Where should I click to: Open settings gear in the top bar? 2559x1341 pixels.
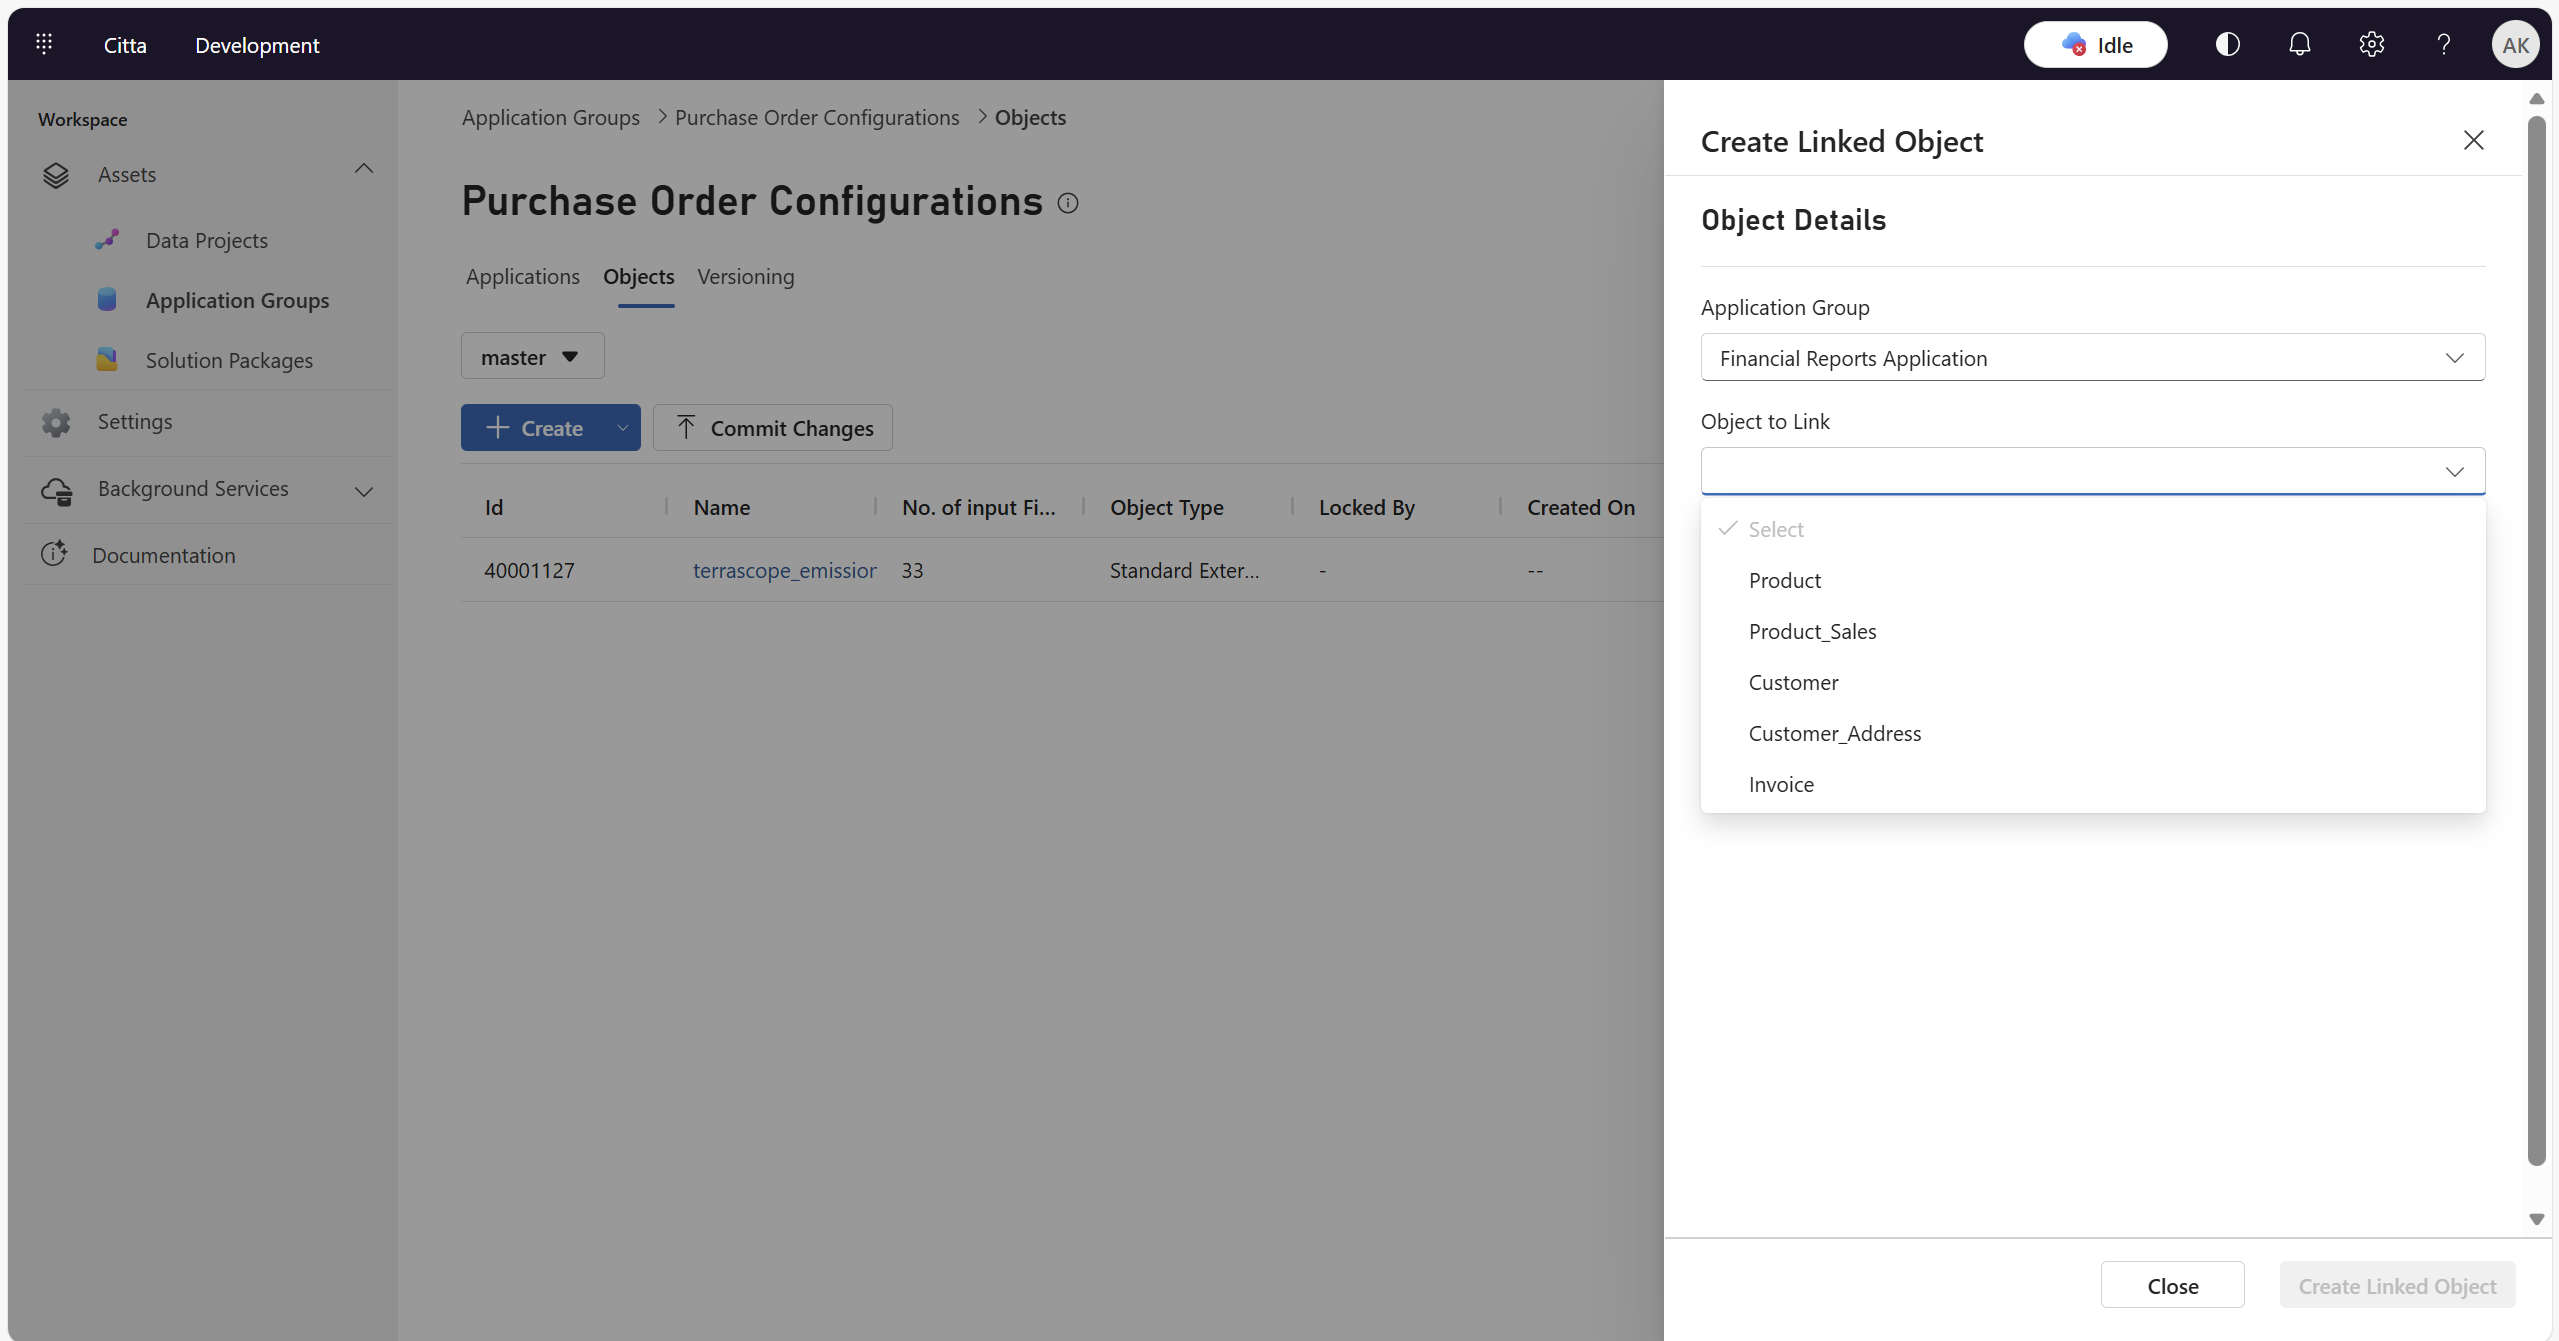click(2371, 44)
